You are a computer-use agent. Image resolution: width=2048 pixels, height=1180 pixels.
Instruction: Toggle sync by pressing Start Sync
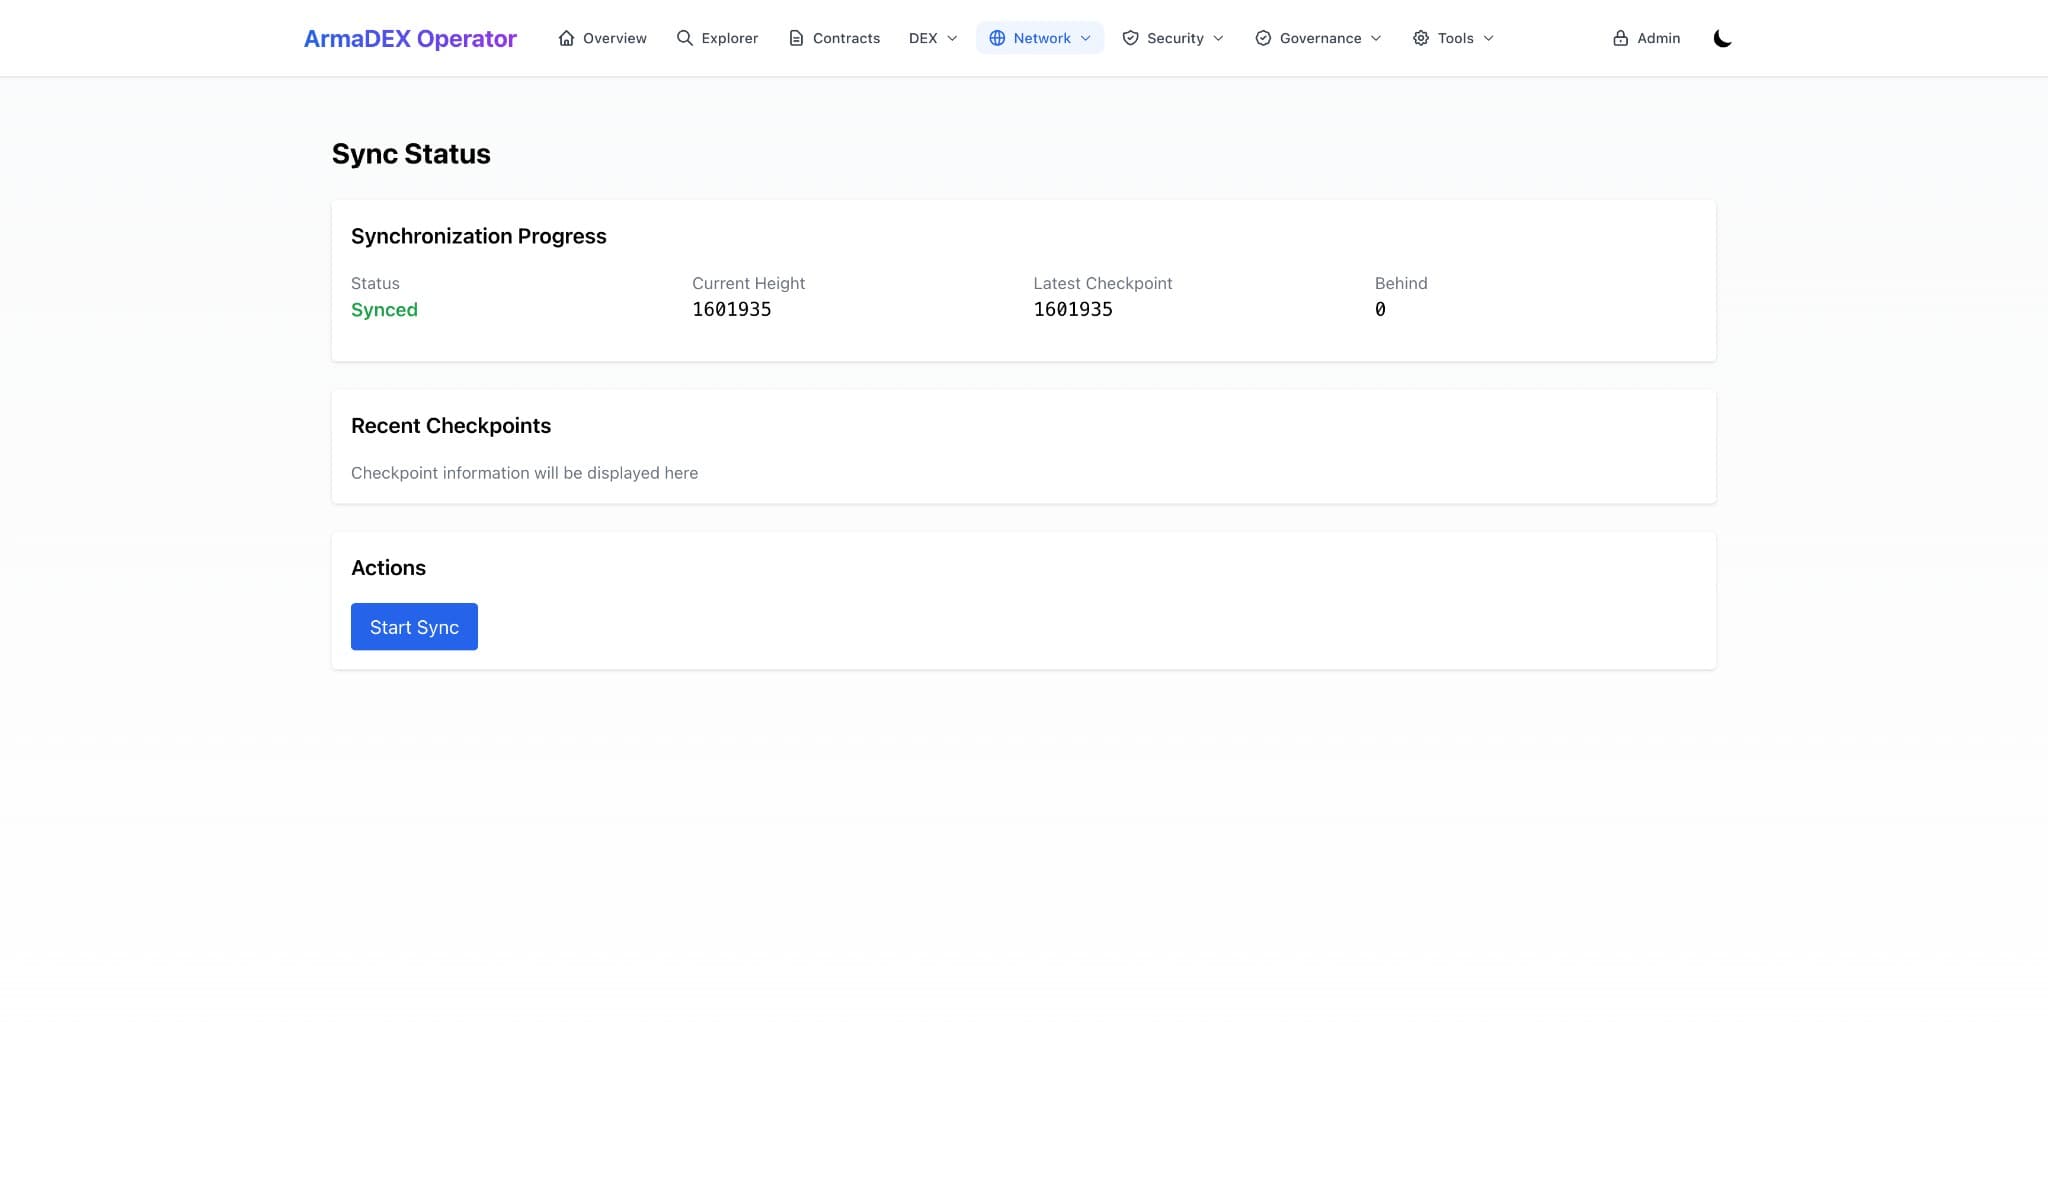point(414,626)
